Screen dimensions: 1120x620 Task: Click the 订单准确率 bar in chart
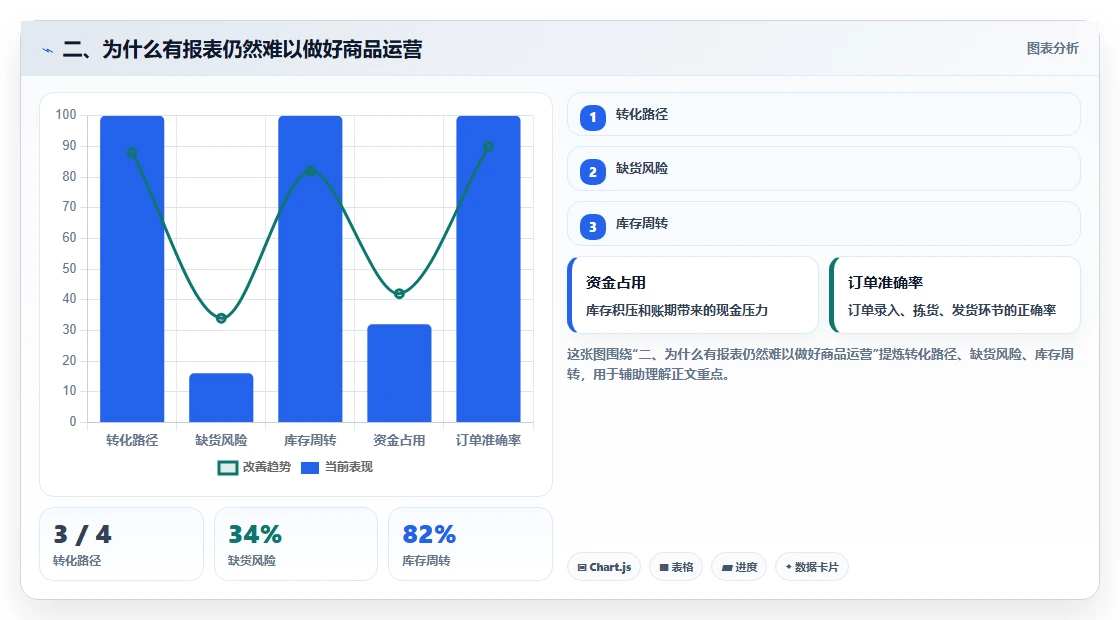pos(489,269)
